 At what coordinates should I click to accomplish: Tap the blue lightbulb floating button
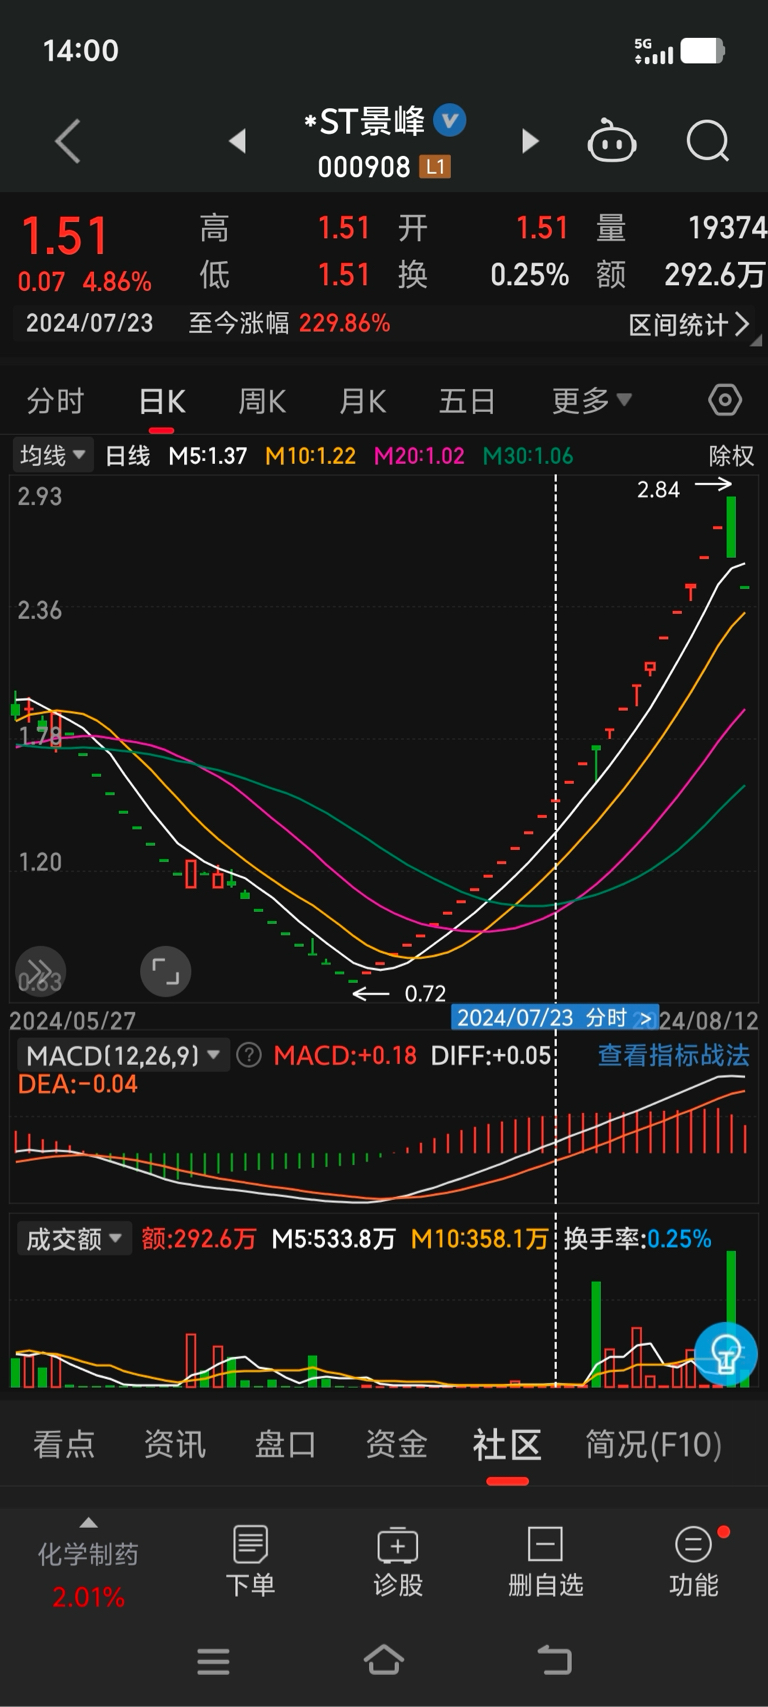click(725, 1353)
